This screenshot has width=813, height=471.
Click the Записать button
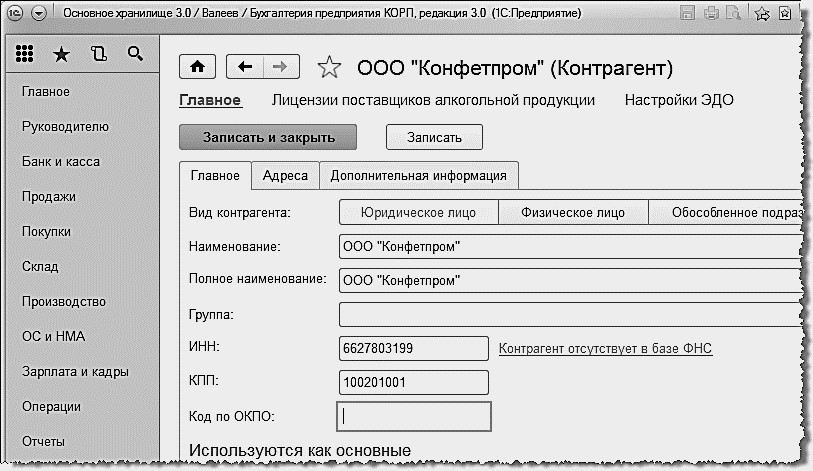[x=434, y=137]
